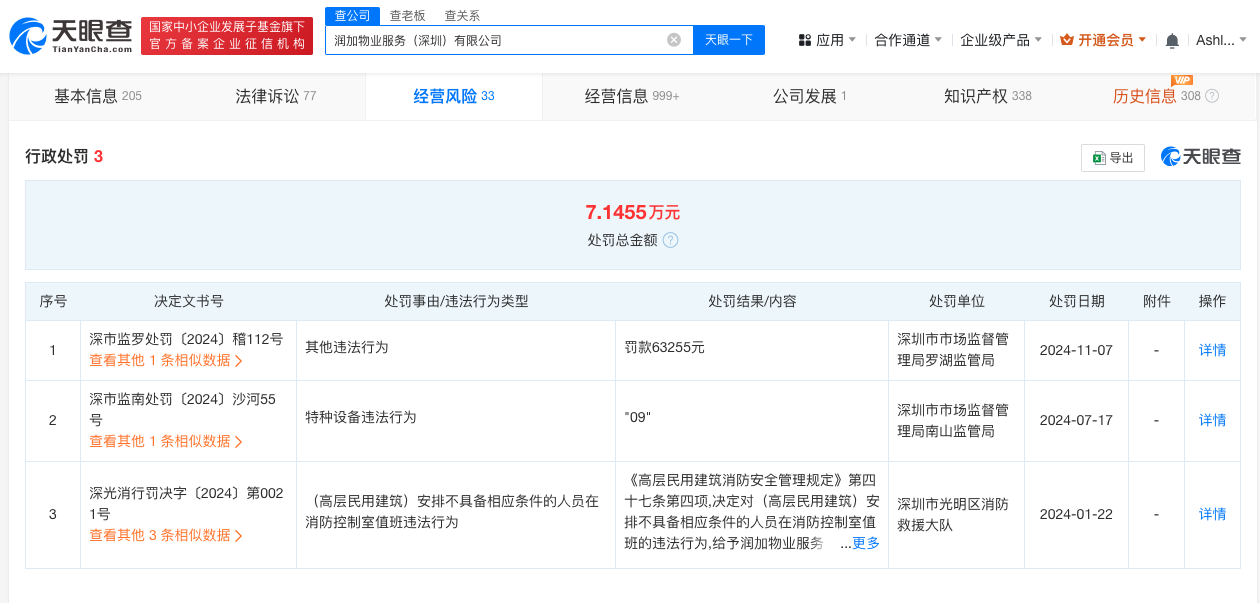The height and width of the screenshot is (603, 1260).
Task: Click the total amount 7.1455万元
Action: click(x=632, y=212)
